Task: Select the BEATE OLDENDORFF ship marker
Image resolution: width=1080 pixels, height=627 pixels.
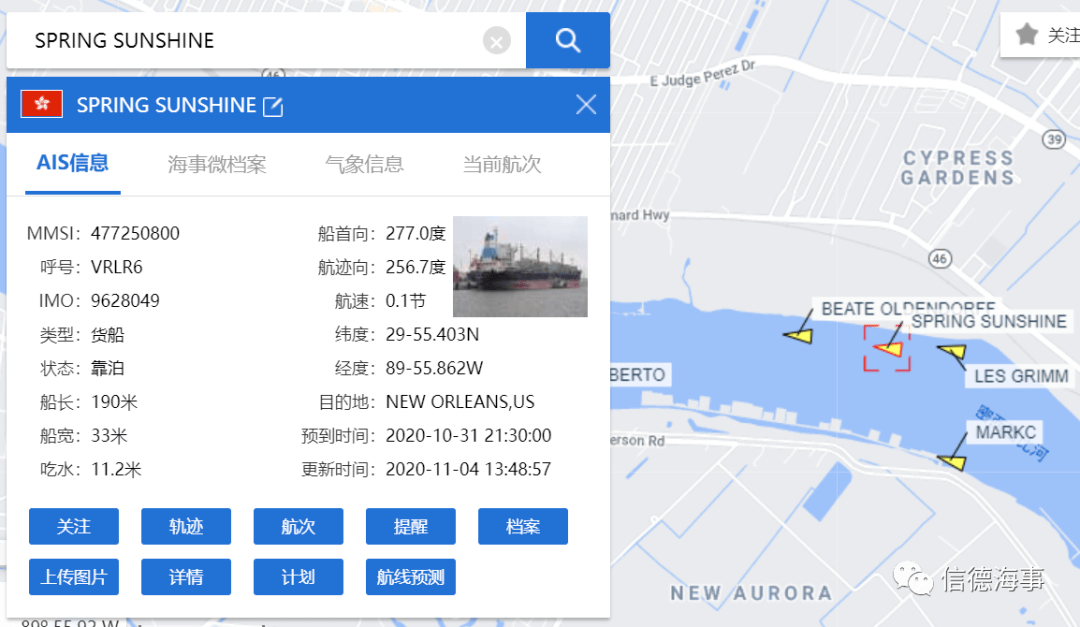Action: click(800, 336)
